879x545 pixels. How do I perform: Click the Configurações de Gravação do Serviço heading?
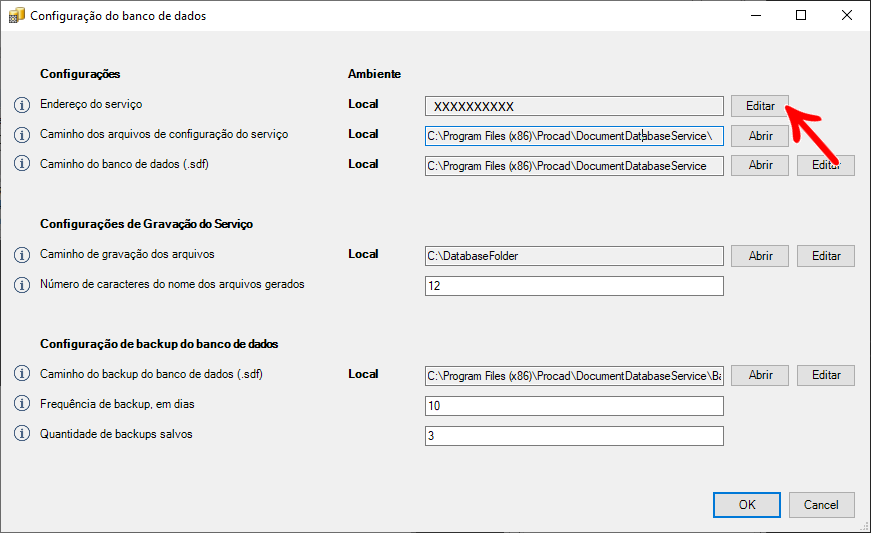click(146, 224)
